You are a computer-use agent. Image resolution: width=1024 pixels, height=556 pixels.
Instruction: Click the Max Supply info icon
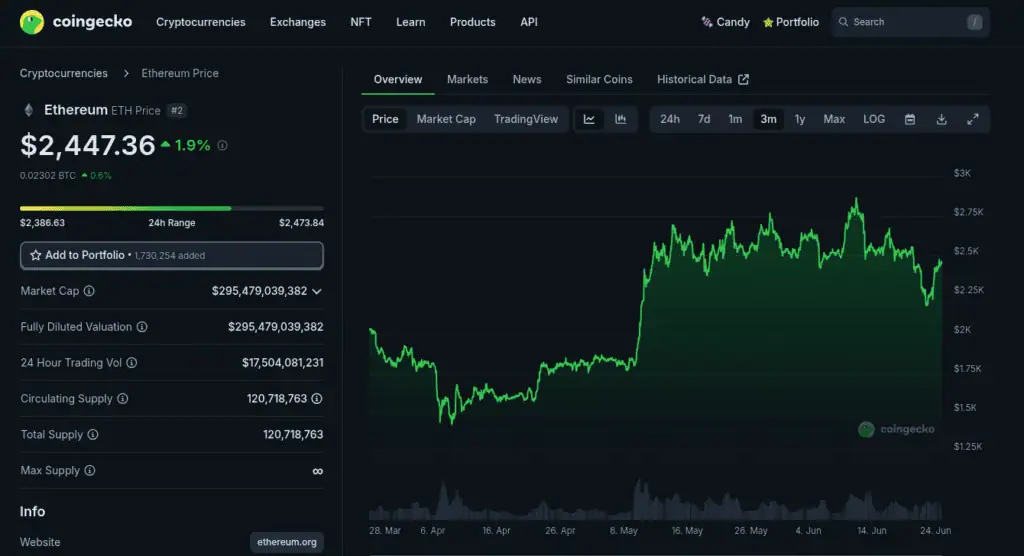[x=89, y=470]
